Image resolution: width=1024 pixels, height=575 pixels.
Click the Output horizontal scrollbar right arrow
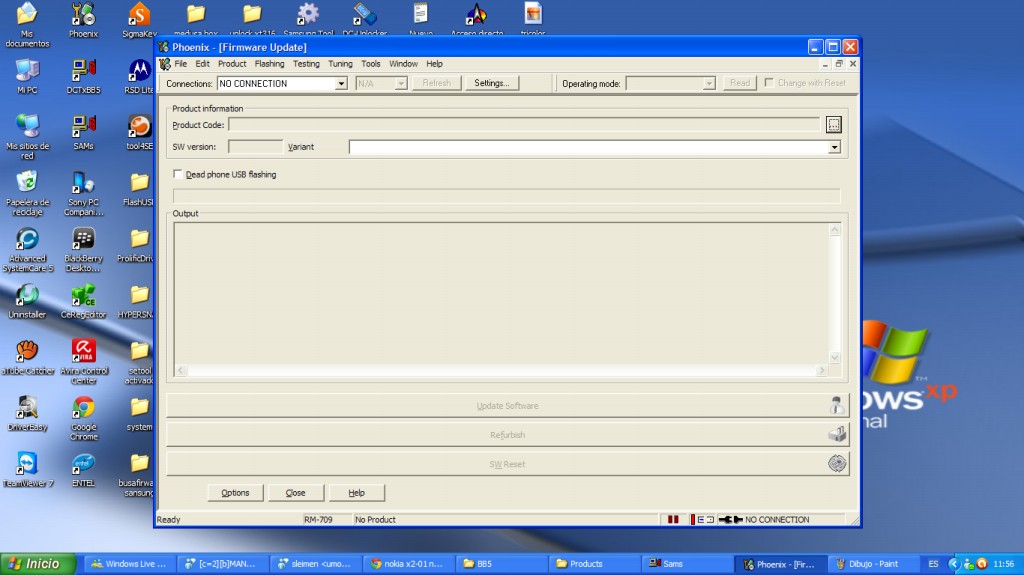coord(822,370)
